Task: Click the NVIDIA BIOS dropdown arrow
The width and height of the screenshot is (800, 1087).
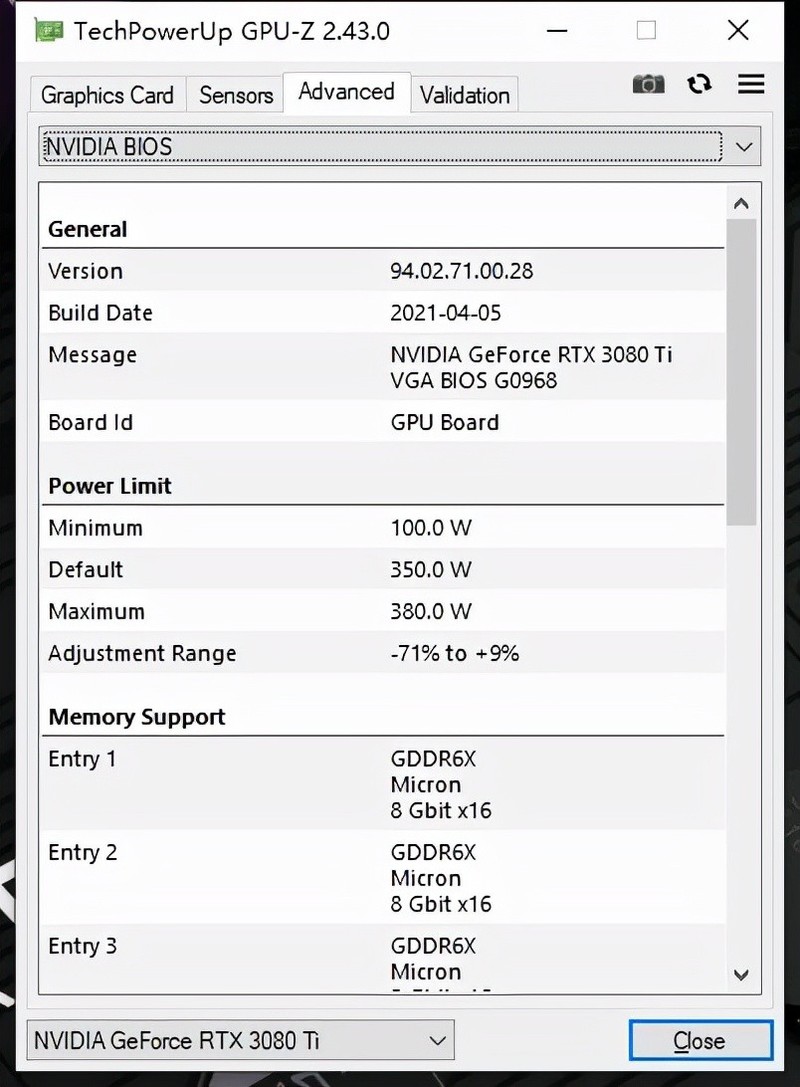Action: (x=744, y=146)
